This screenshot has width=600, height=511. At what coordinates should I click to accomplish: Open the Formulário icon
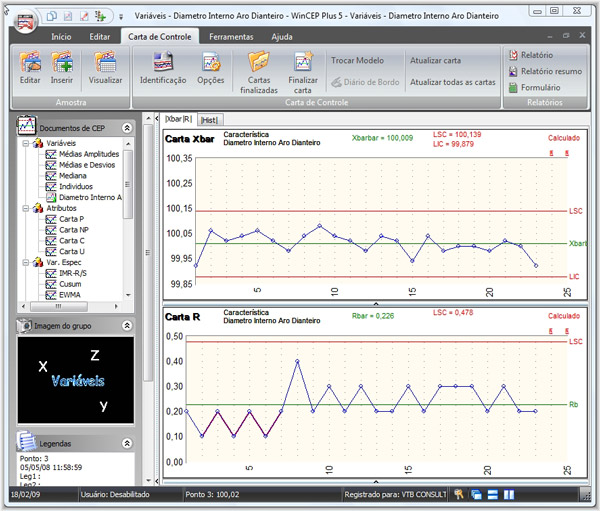[513, 88]
